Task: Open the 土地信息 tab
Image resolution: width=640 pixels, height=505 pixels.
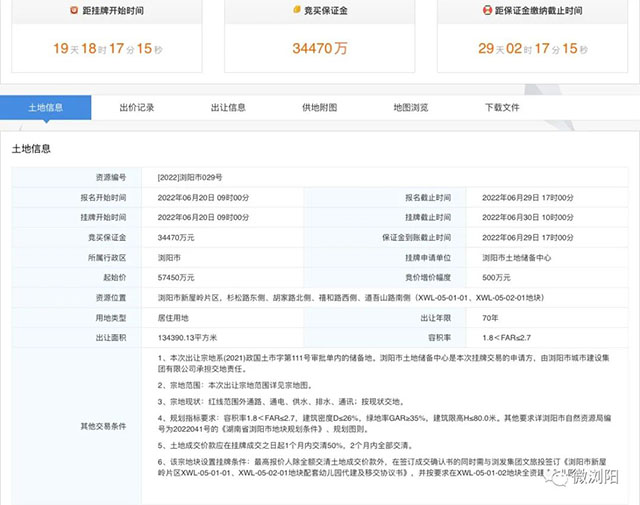Action: click(x=45, y=107)
